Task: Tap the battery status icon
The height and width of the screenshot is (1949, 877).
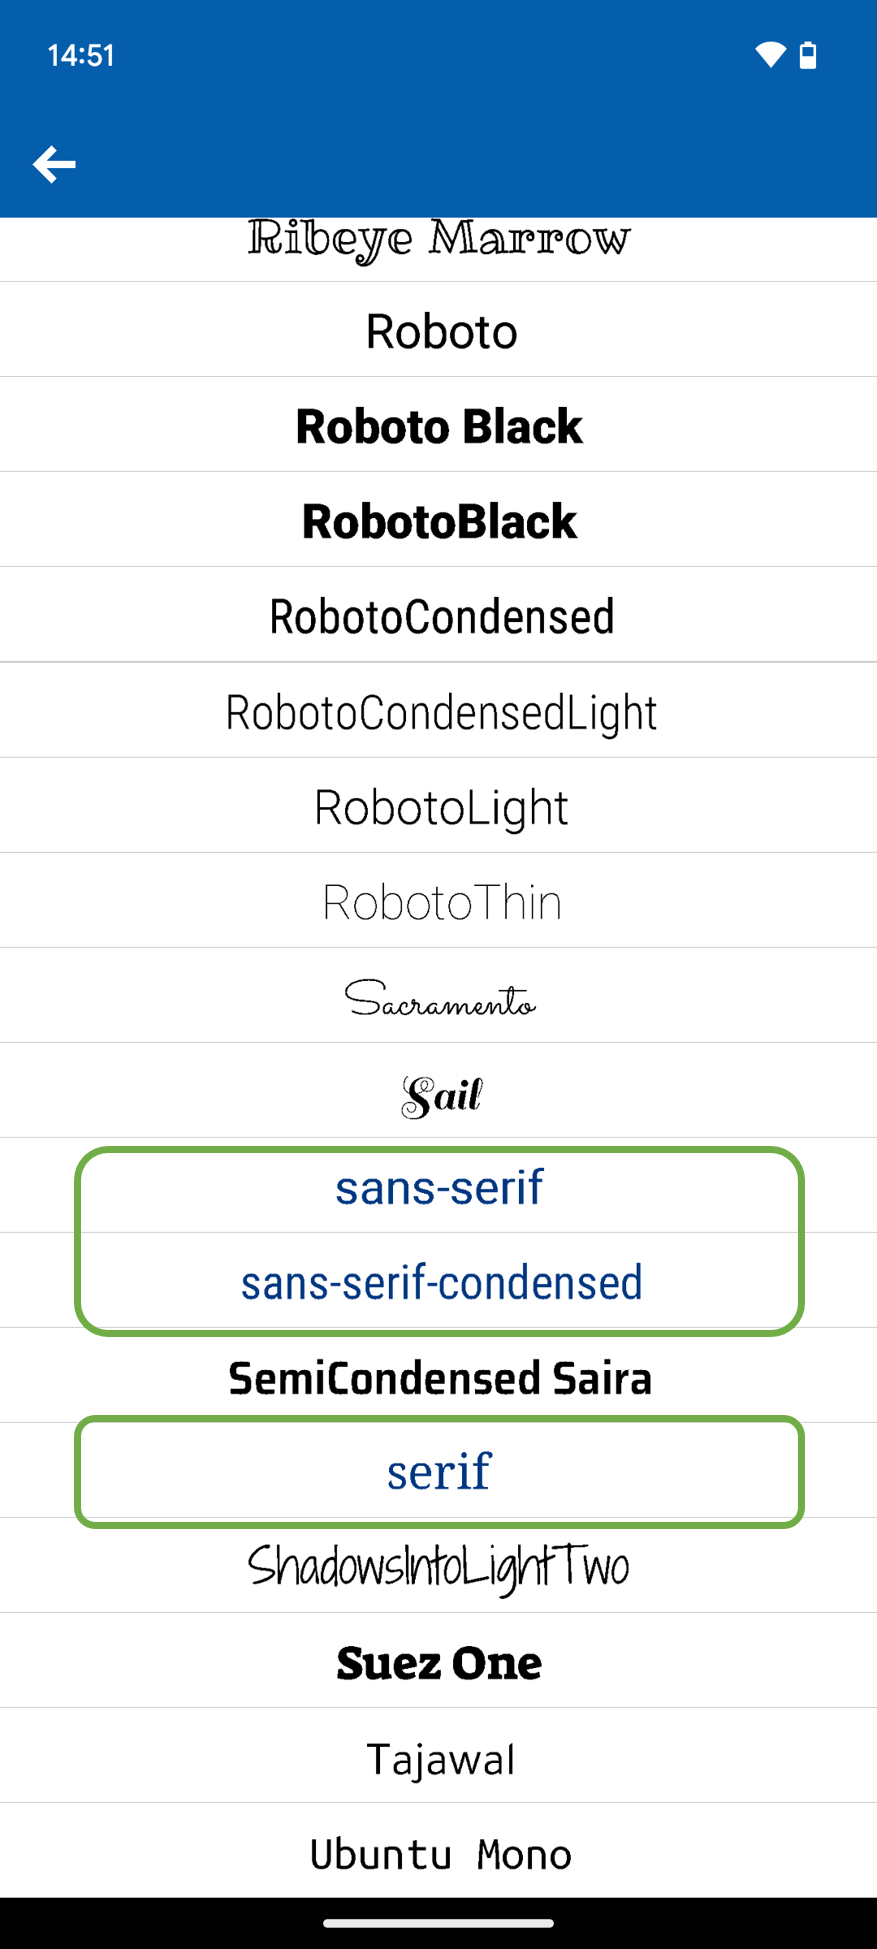Action: coord(808,55)
